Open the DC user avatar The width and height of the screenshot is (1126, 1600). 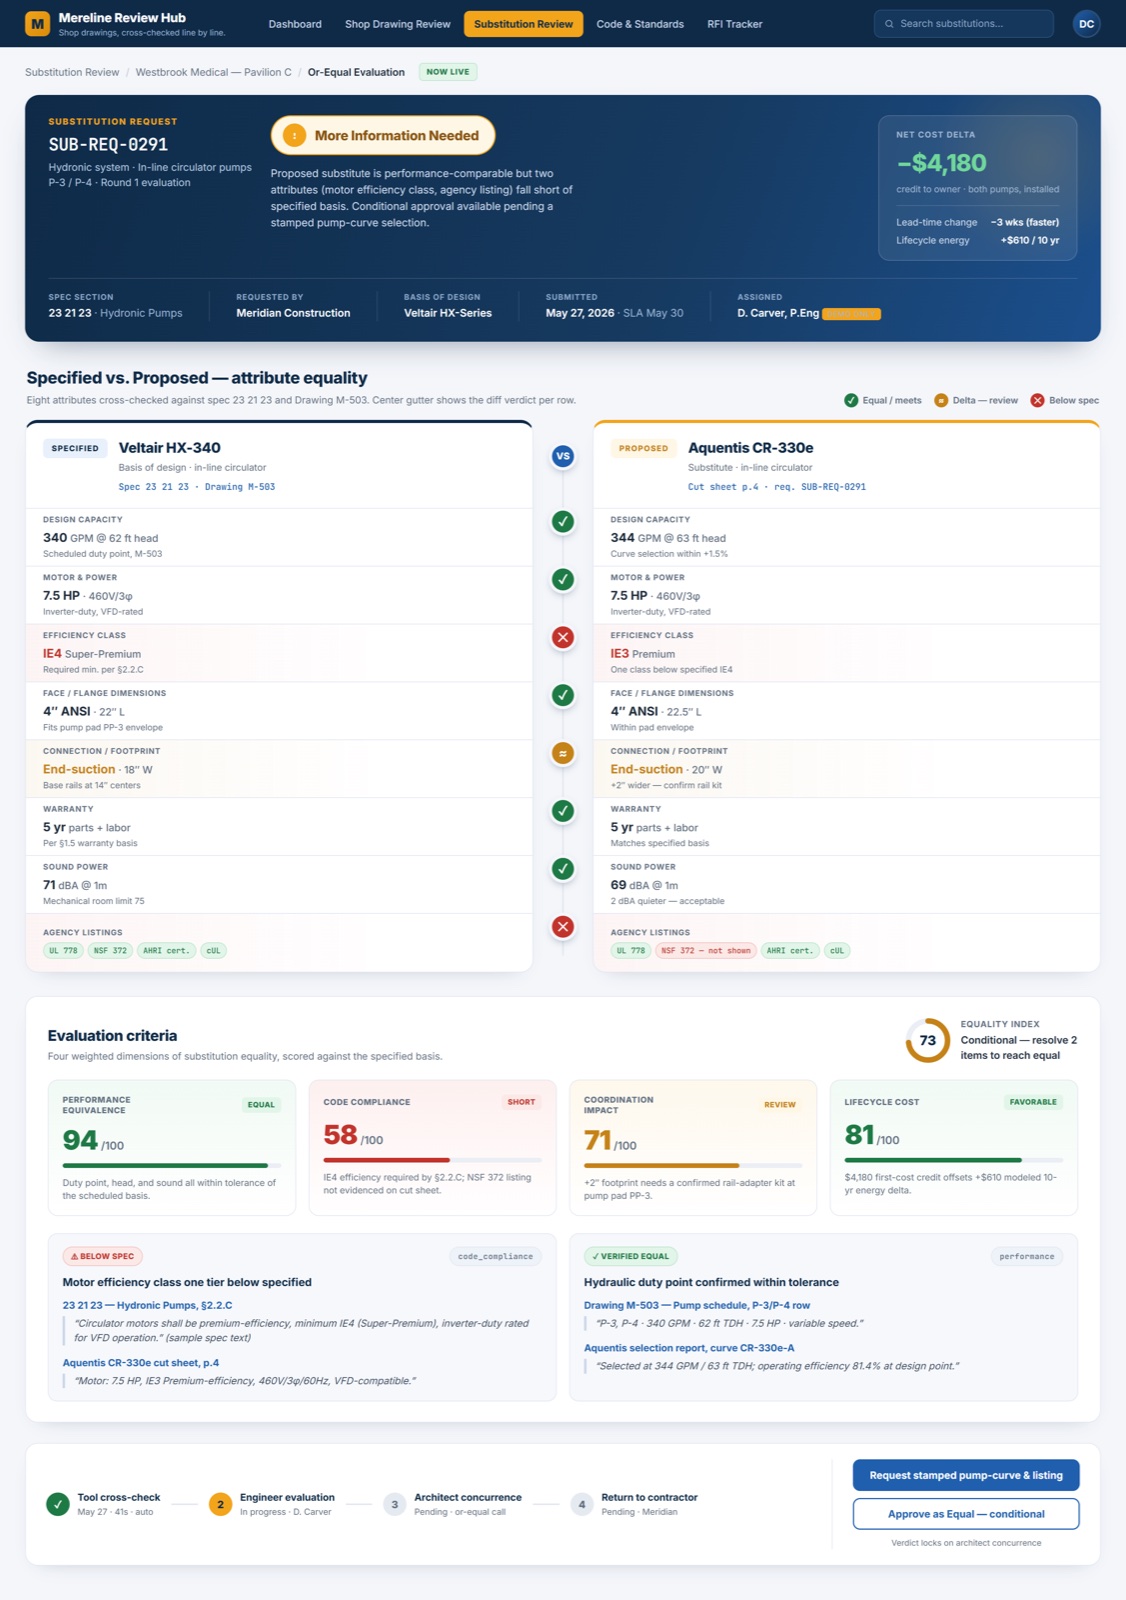point(1086,23)
